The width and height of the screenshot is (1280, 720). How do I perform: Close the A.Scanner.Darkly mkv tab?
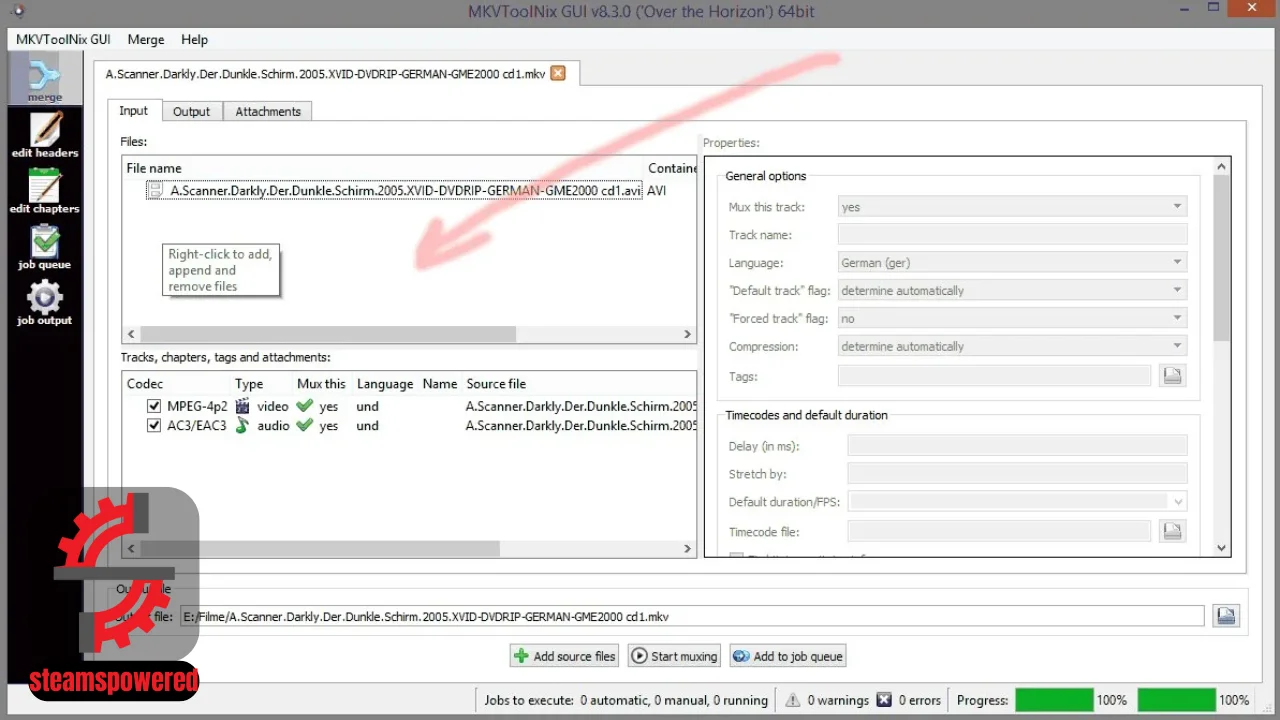point(558,73)
